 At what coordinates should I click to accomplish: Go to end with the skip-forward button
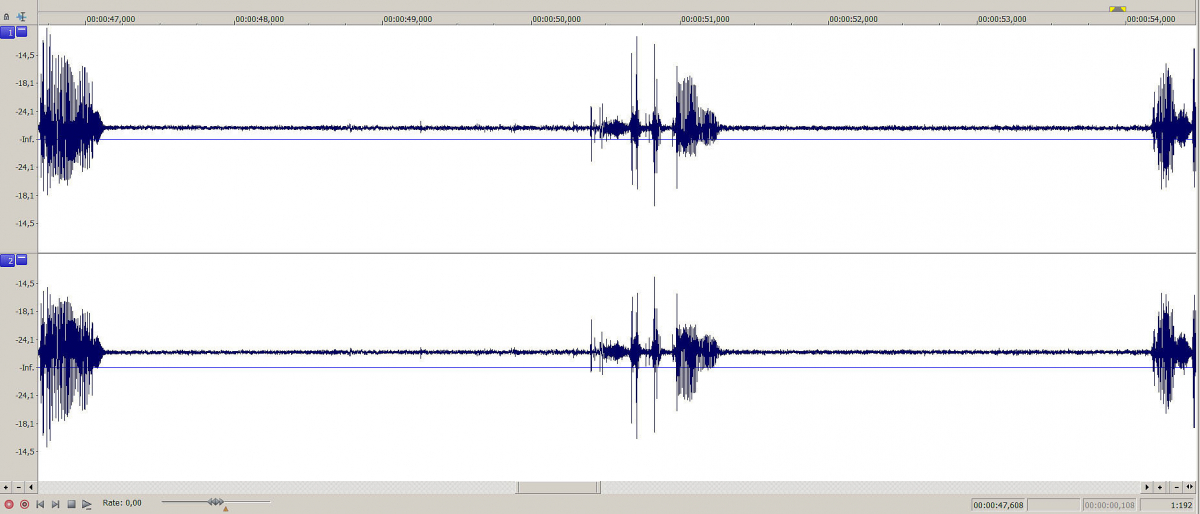click(x=56, y=504)
